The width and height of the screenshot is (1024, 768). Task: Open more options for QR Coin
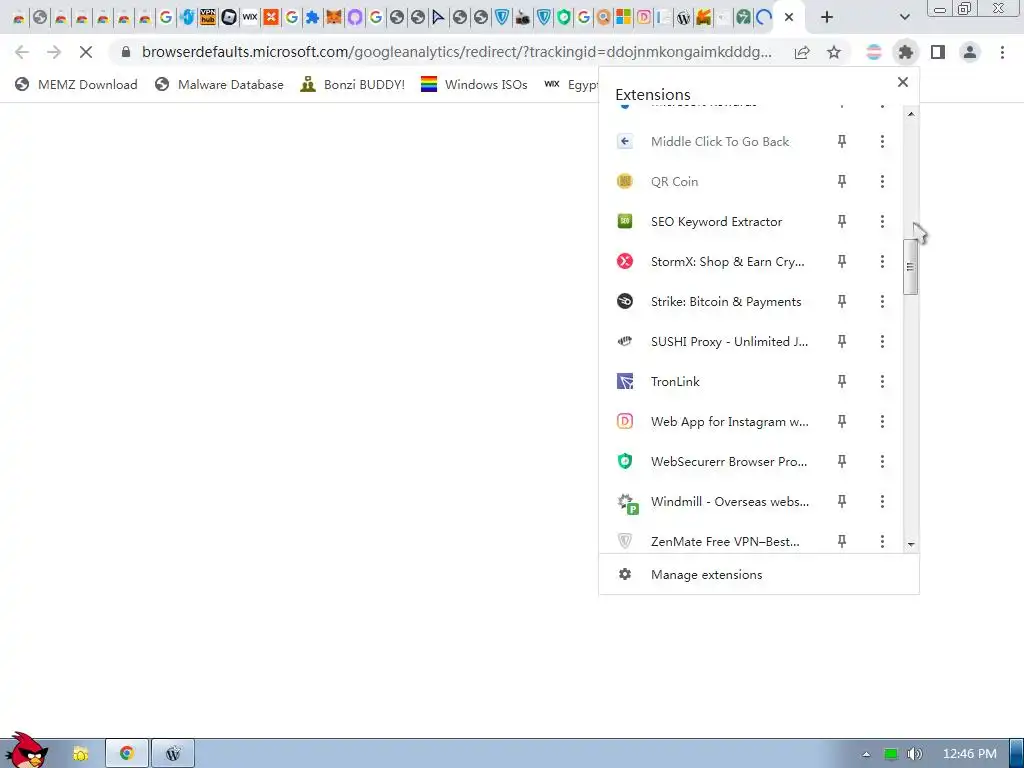[x=882, y=181]
